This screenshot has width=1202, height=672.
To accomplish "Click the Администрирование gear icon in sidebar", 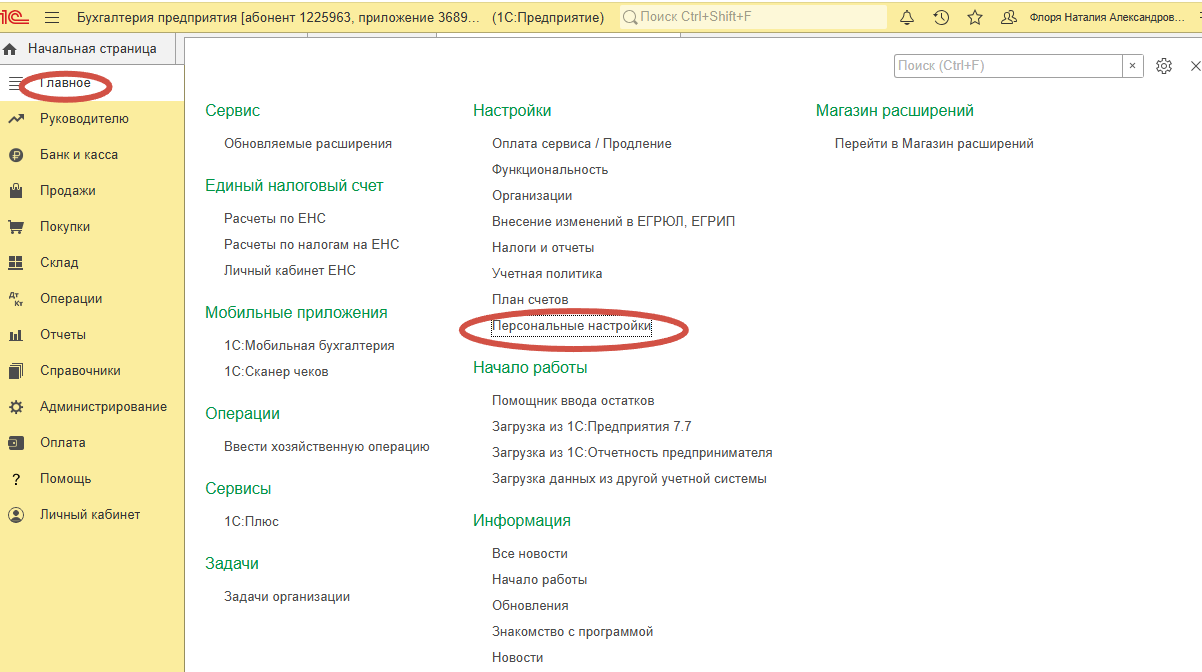I will [16, 407].
